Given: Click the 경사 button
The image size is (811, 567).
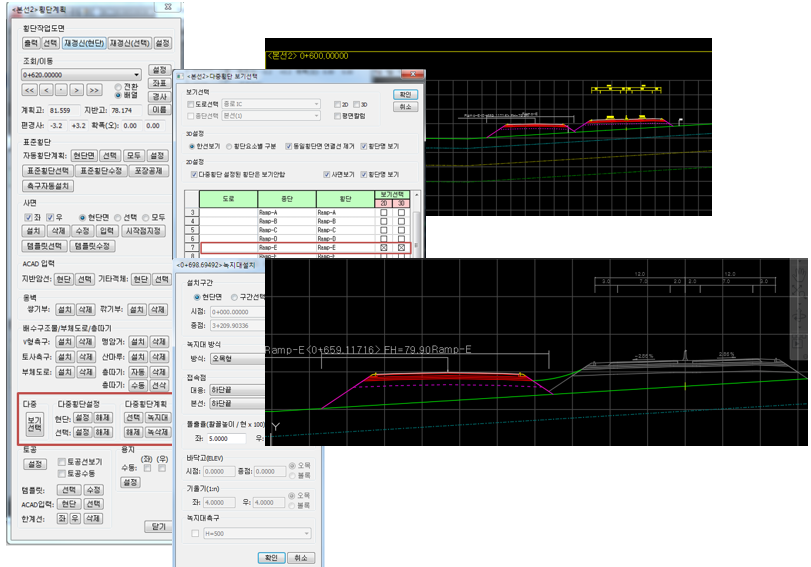Looking at the screenshot, I should coord(159,96).
